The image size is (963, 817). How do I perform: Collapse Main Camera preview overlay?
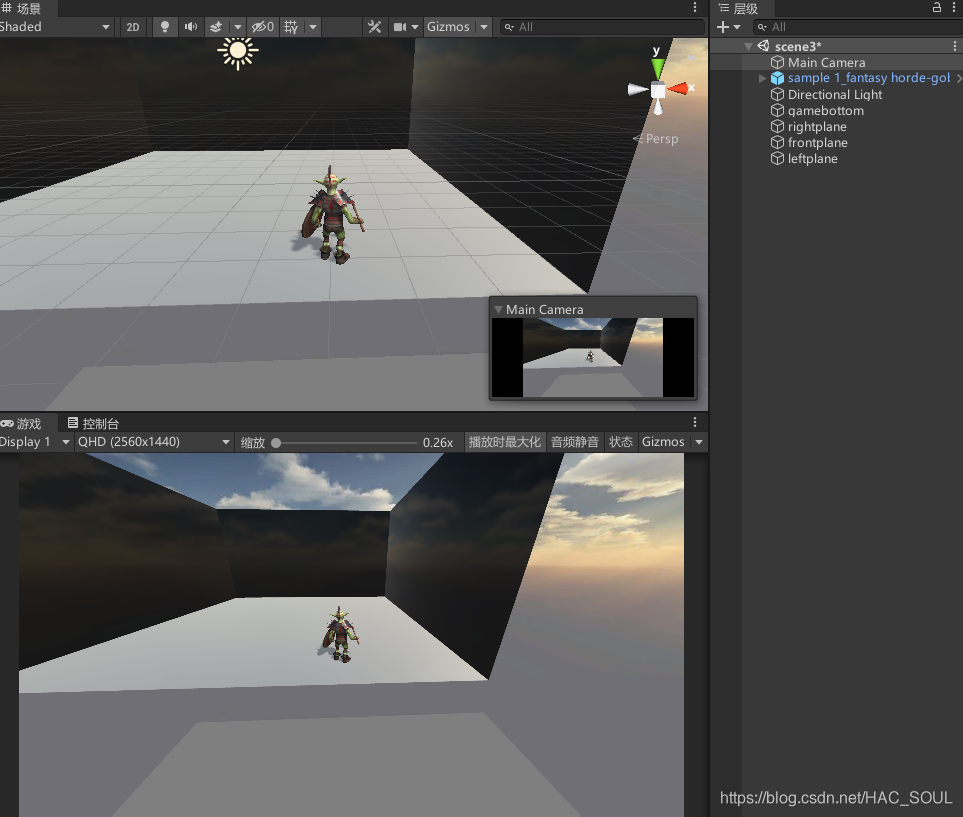498,310
